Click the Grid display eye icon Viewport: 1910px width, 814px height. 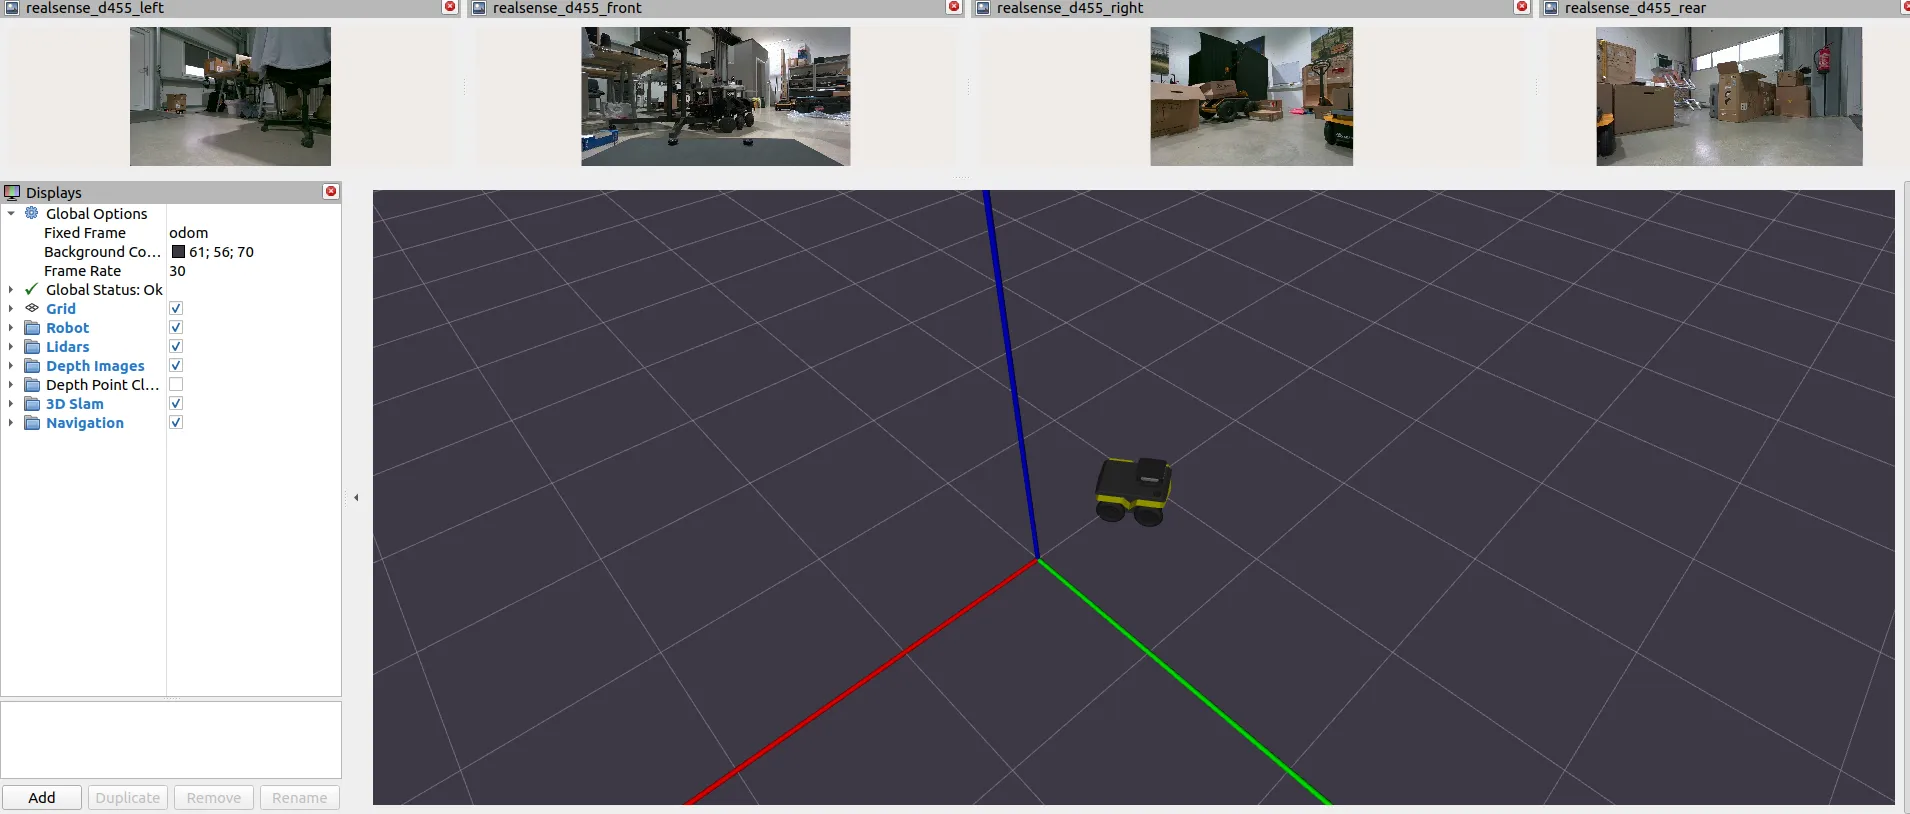coord(32,309)
